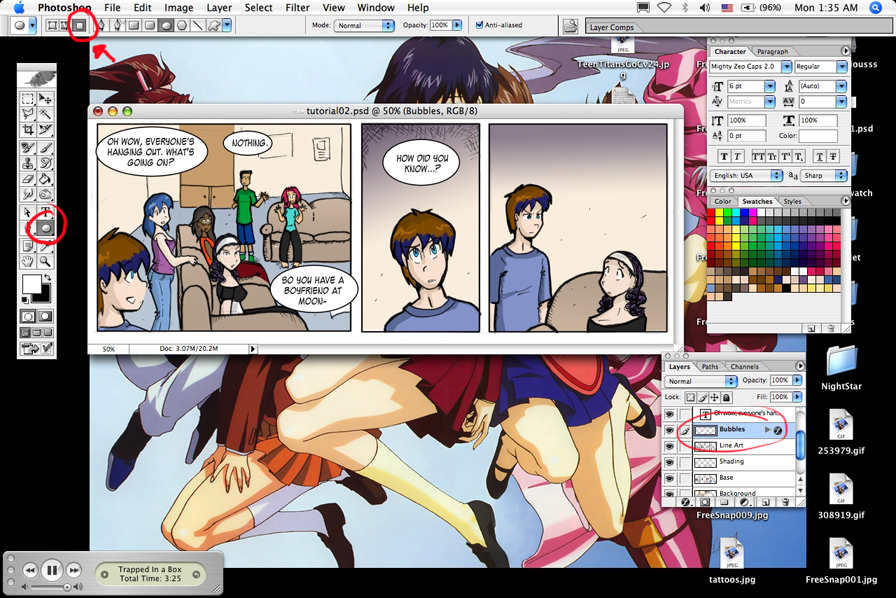Switch to the Paths tab
The height and width of the screenshot is (598, 896).
(x=710, y=366)
